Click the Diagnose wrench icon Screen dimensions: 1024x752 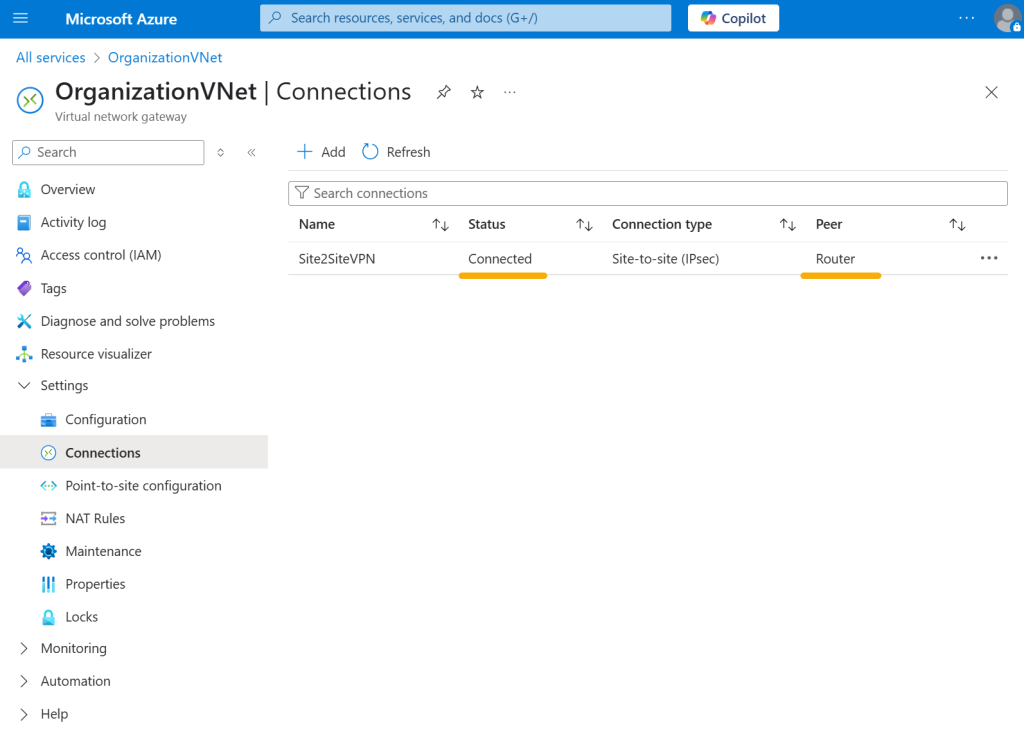point(24,321)
